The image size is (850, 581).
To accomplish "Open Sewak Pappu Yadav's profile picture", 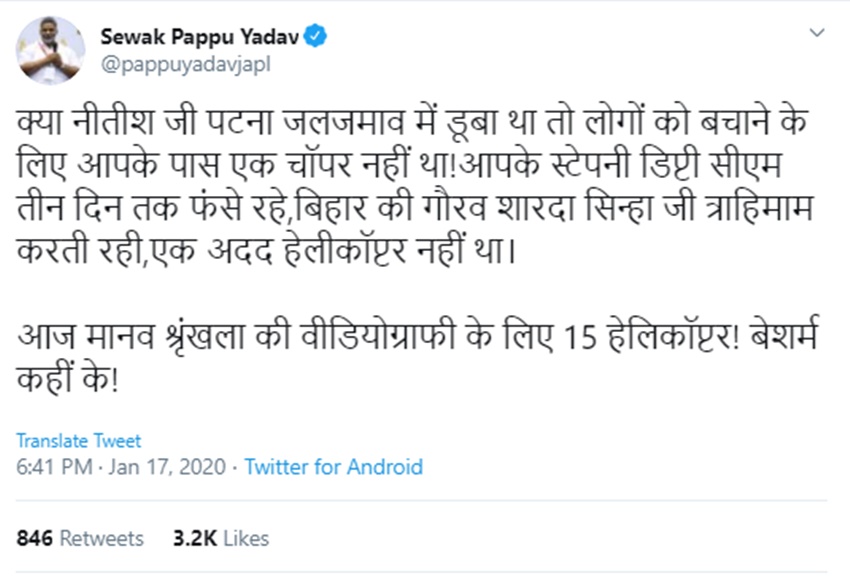I will pos(52,50).
